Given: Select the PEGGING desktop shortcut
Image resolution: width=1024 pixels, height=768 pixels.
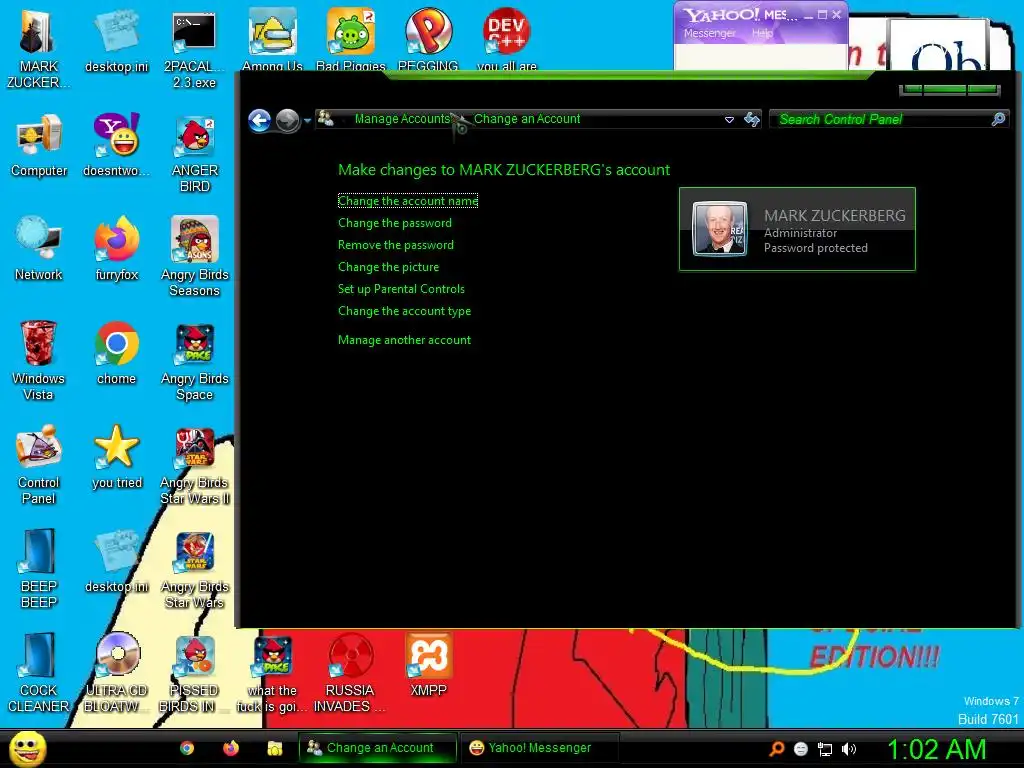Looking at the screenshot, I should click(428, 38).
